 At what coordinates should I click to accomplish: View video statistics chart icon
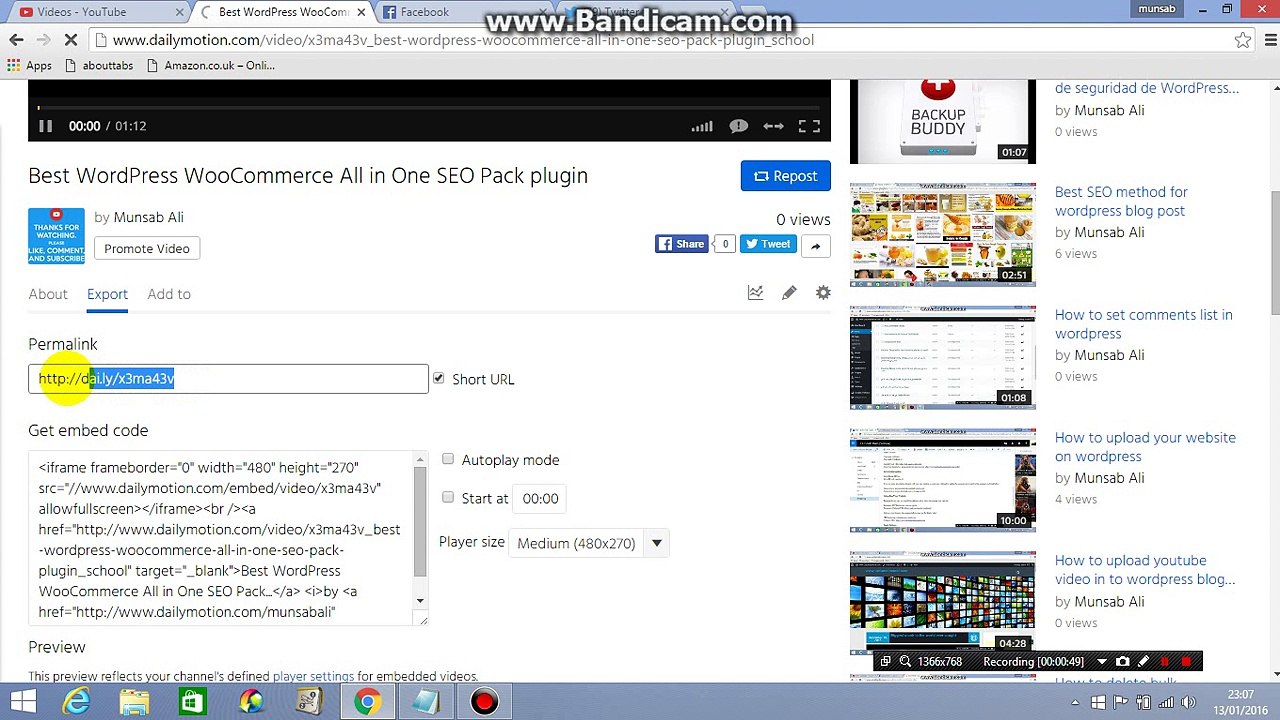point(755,293)
